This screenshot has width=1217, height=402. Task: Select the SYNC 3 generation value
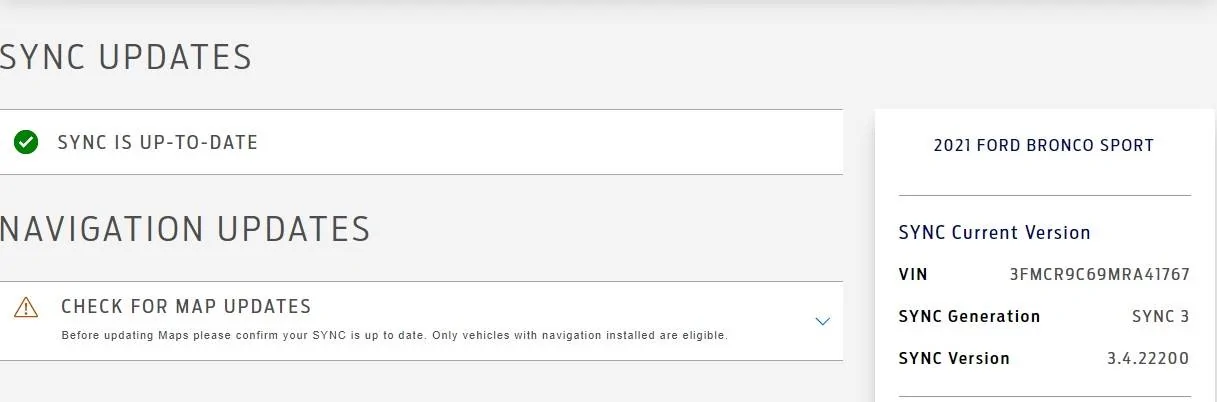coord(1160,316)
